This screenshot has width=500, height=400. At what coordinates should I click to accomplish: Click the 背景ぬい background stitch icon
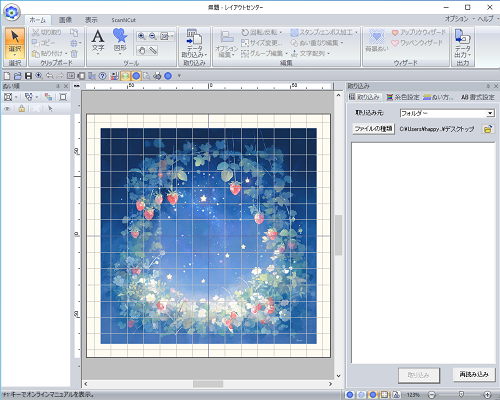377,41
